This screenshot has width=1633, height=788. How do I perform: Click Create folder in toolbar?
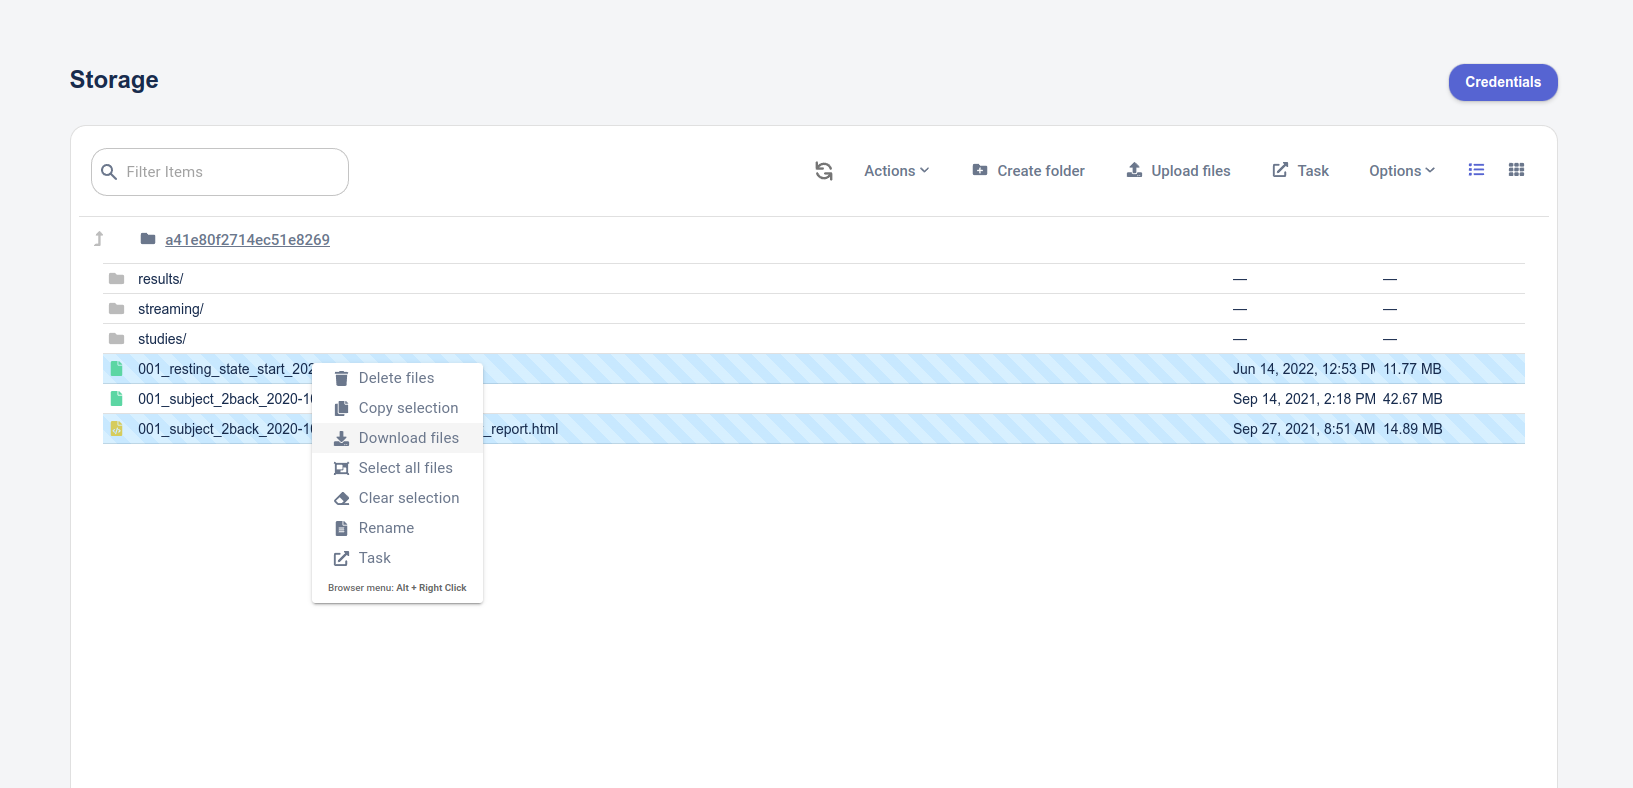[x=1028, y=171]
